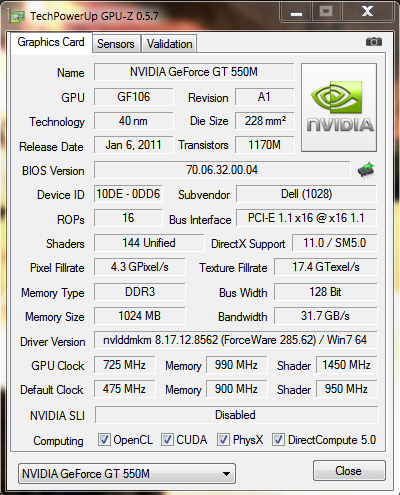Click the GPU field GF106
Screen dimensions: 400x495
[x=134, y=97]
